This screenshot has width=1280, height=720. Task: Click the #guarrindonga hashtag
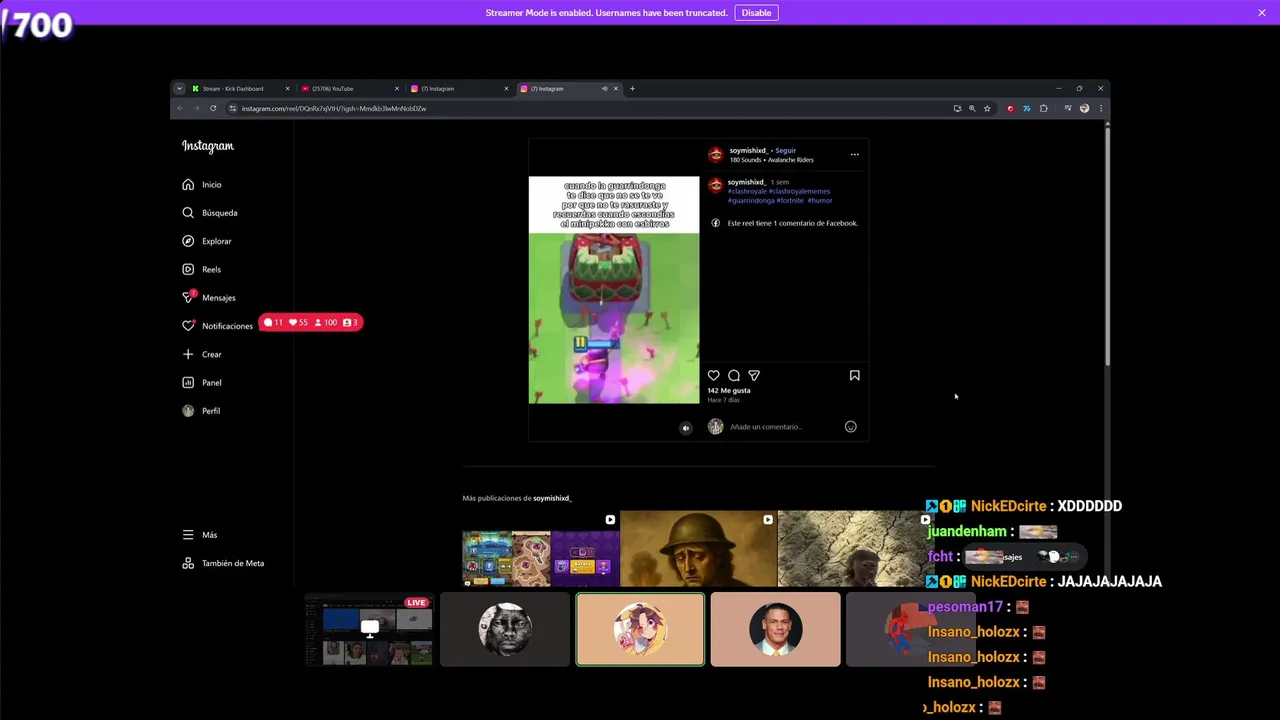[751, 201]
